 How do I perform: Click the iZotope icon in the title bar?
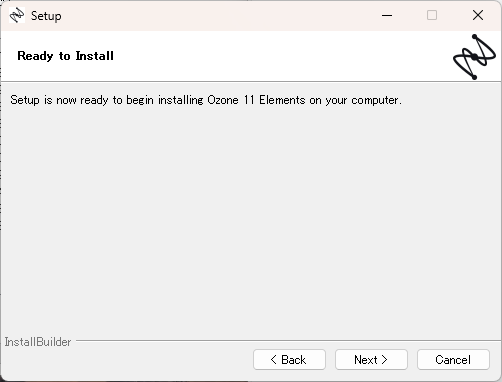(x=17, y=15)
